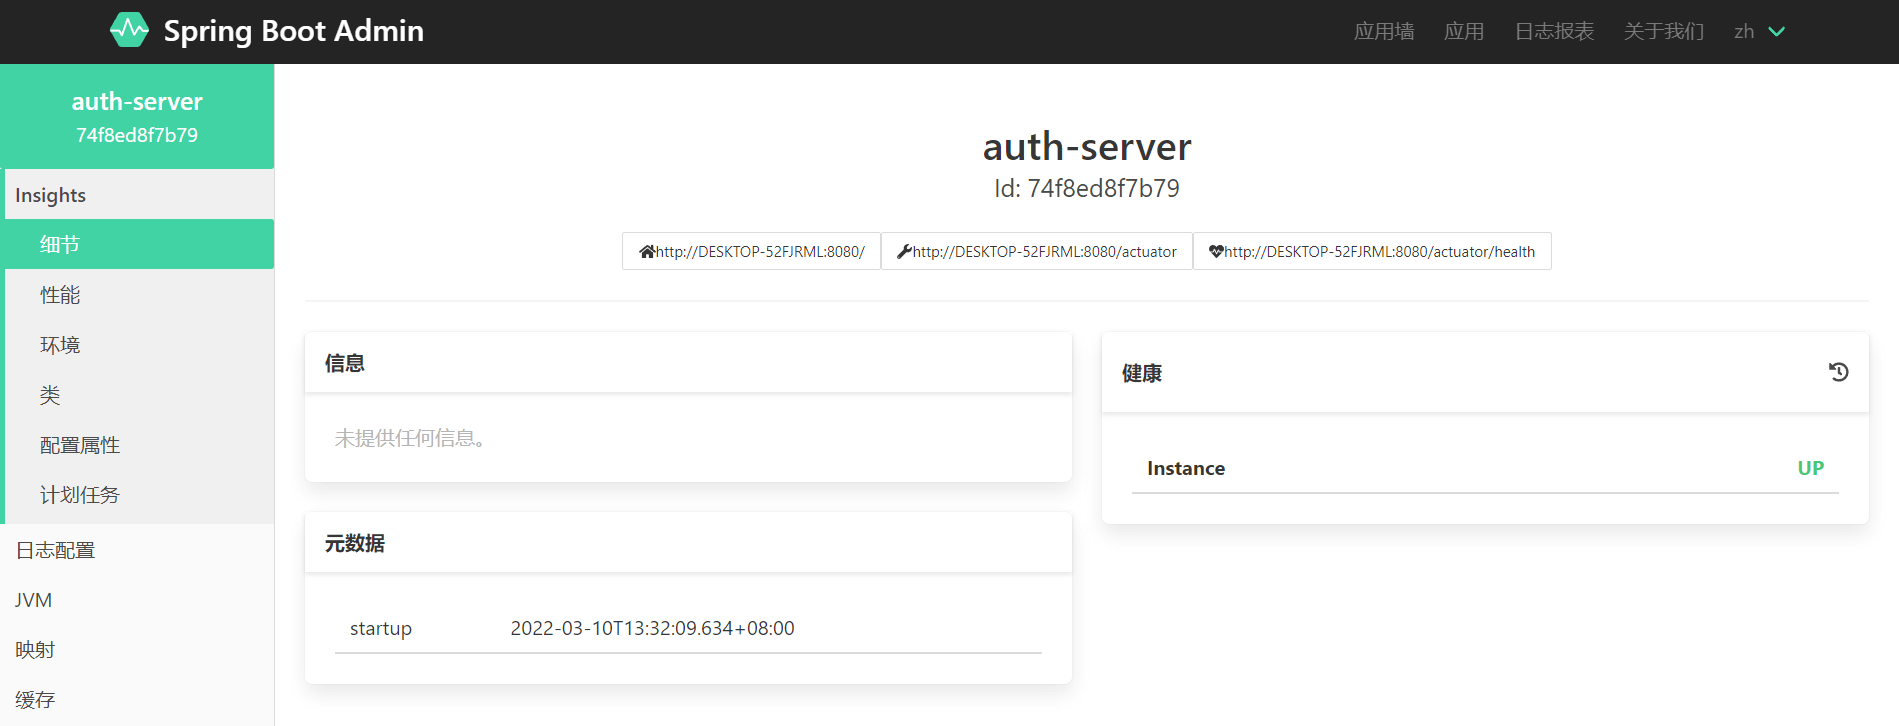Viewport: 1899px width, 726px height.
Task: Open 应用 in the top navigation
Action: coord(1464,32)
